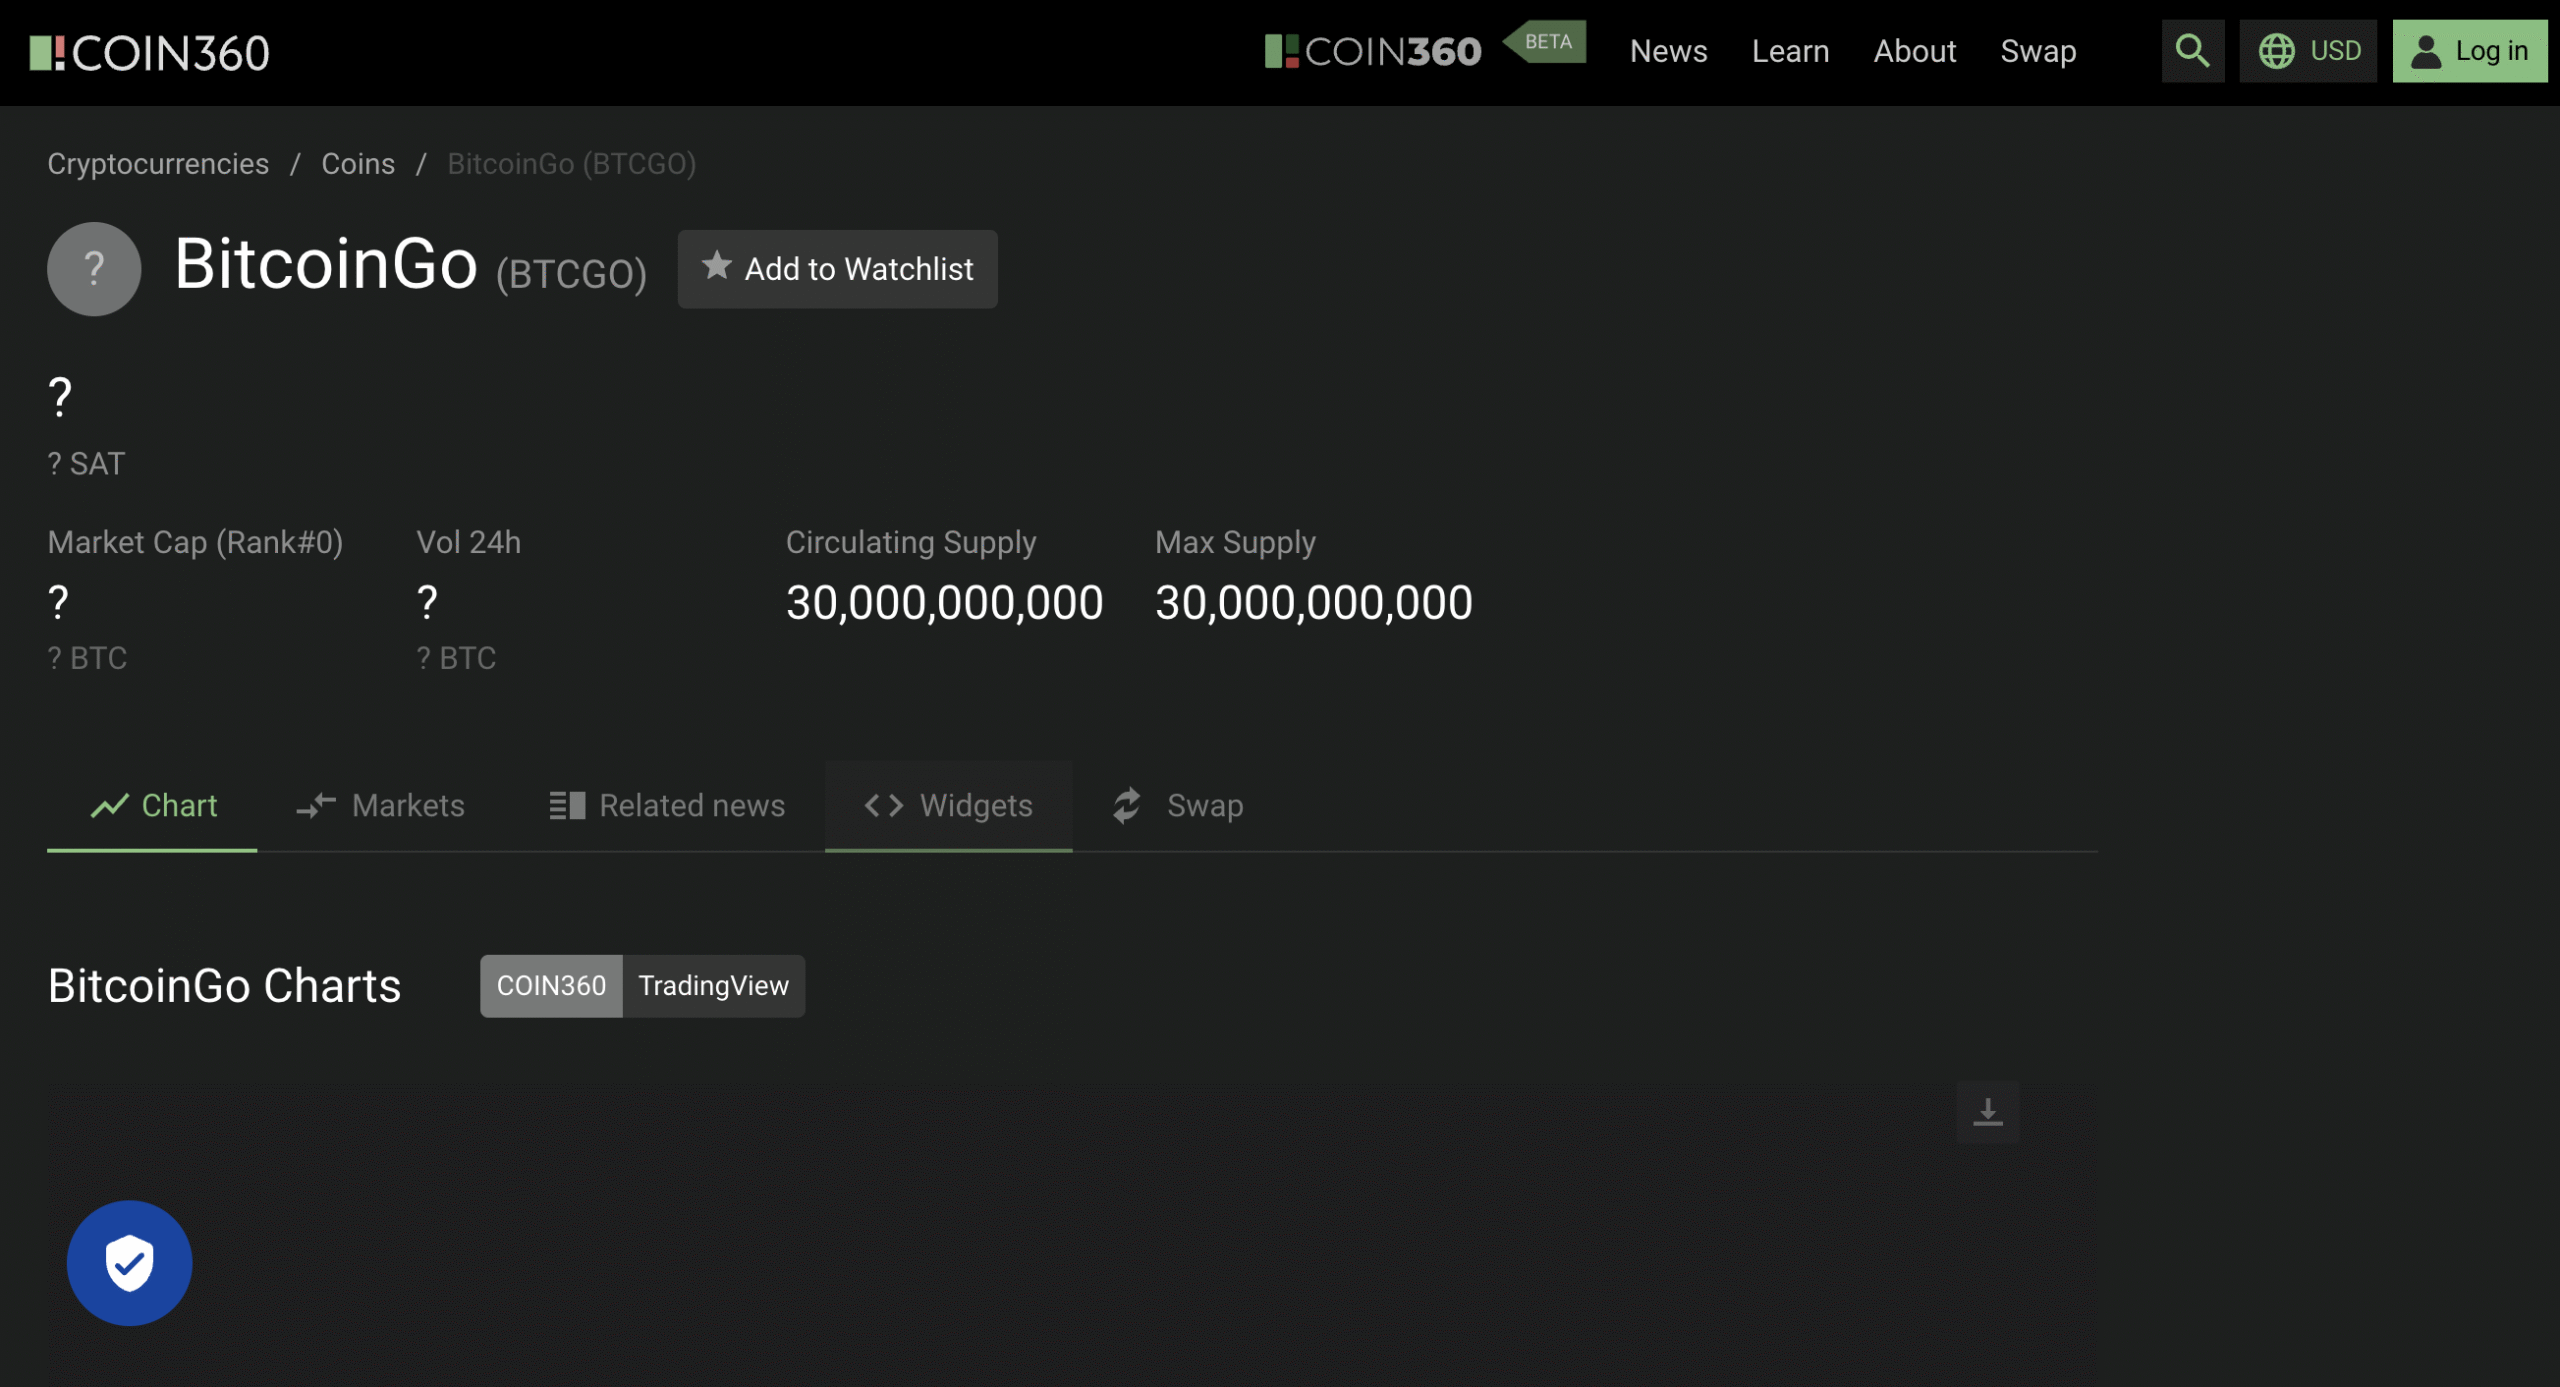Viewport: 2560px width, 1387px height.
Task: Click the ? SAT price text
Action: pyautogui.click(x=86, y=464)
